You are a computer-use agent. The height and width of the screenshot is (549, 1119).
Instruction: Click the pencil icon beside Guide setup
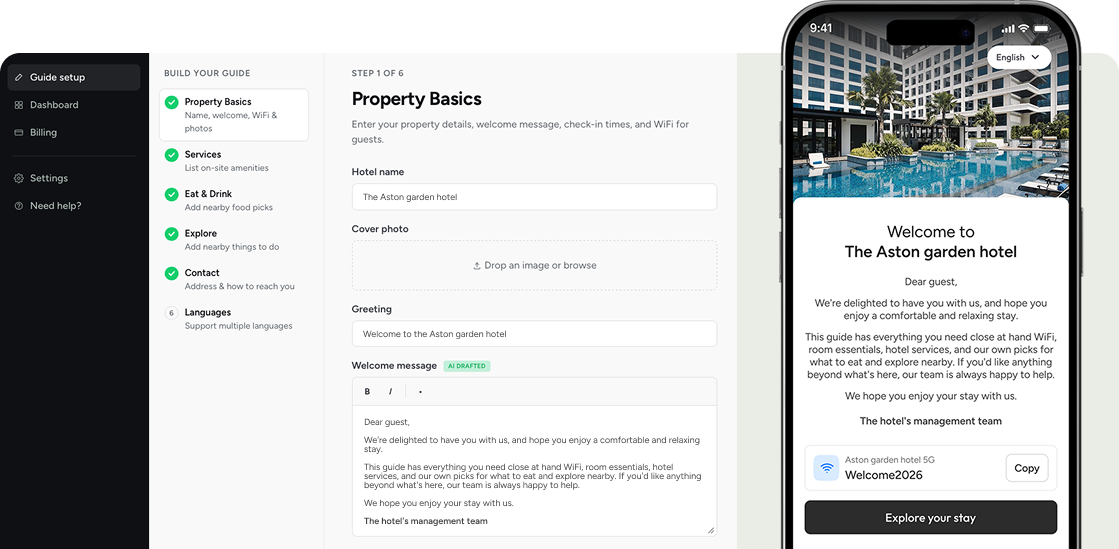(19, 77)
